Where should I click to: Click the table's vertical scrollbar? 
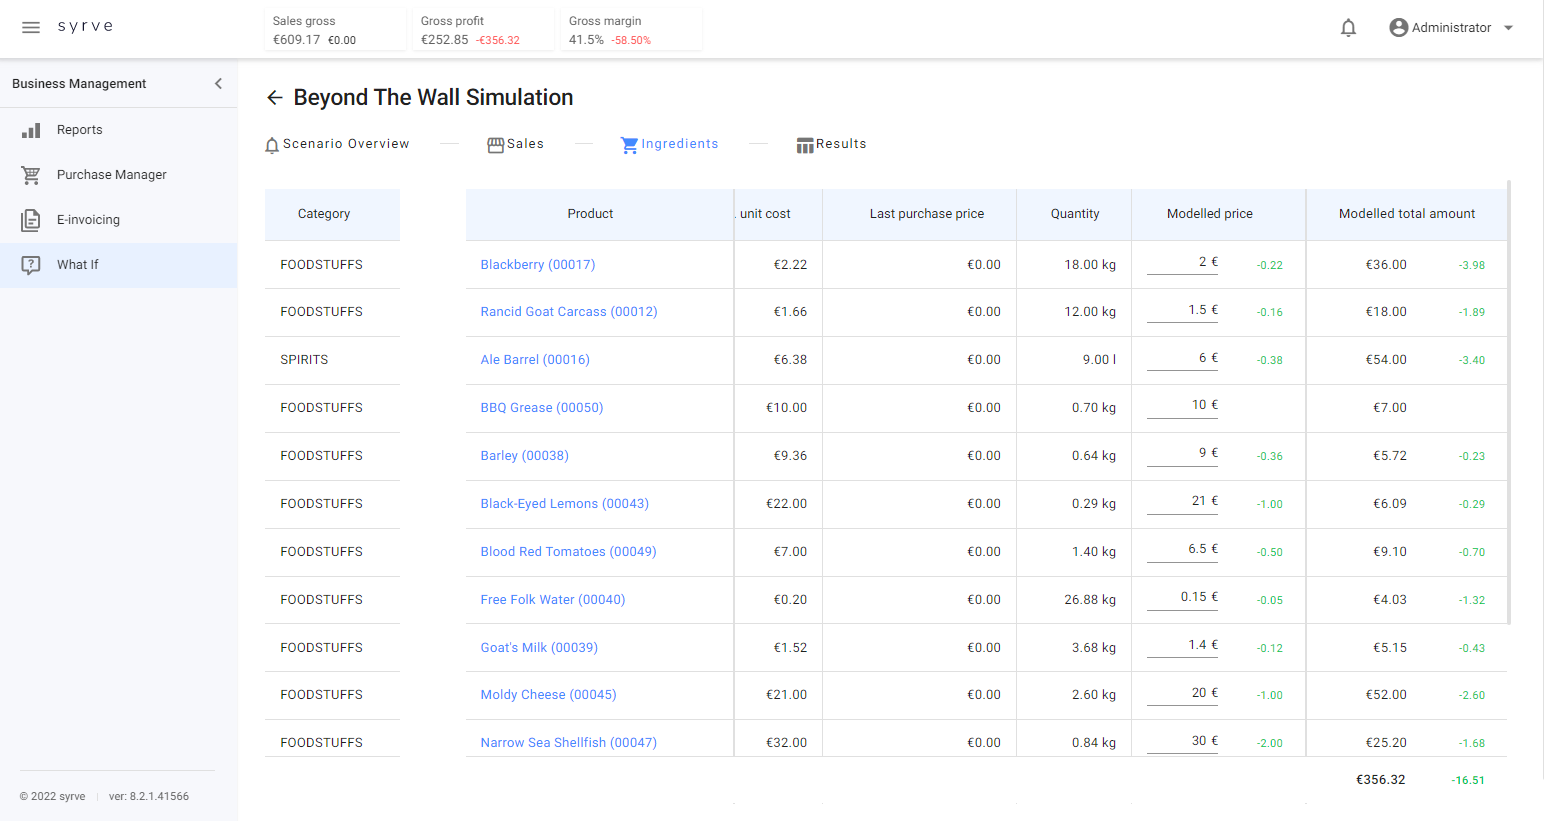pyautogui.click(x=1508, y=400)
